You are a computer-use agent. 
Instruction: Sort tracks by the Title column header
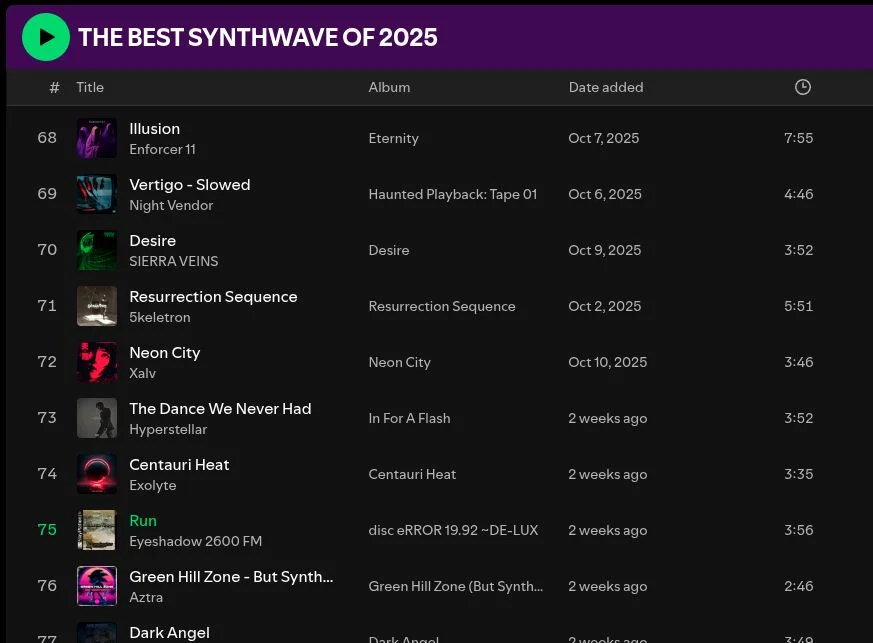pyautogui.click(x=90, y=87)
